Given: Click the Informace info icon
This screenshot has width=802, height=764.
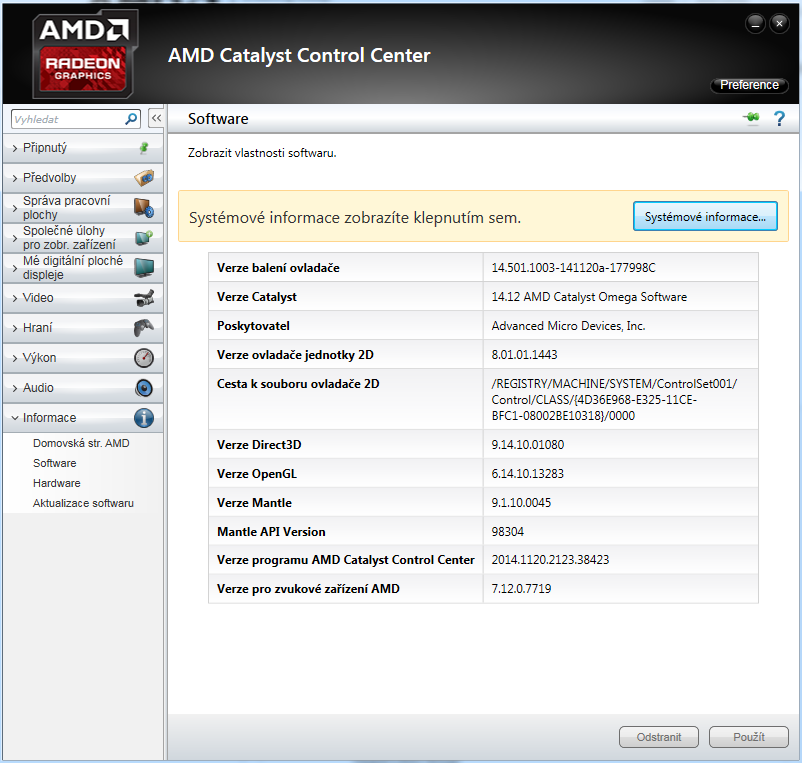Looking at the screenshot, I should (144, 418).
